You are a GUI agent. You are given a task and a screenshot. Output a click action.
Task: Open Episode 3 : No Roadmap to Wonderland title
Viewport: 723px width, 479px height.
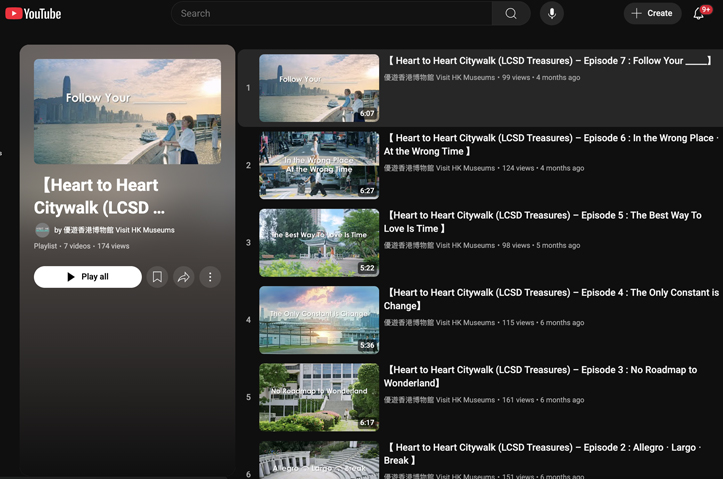coord(540,377)
